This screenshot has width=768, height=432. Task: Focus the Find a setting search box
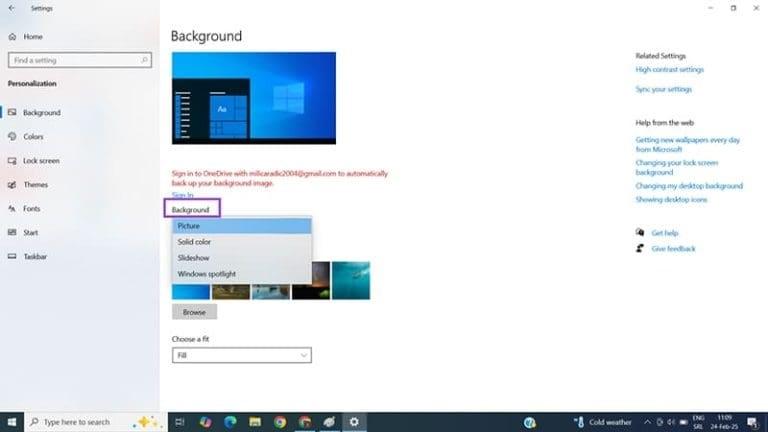point(80,60)
